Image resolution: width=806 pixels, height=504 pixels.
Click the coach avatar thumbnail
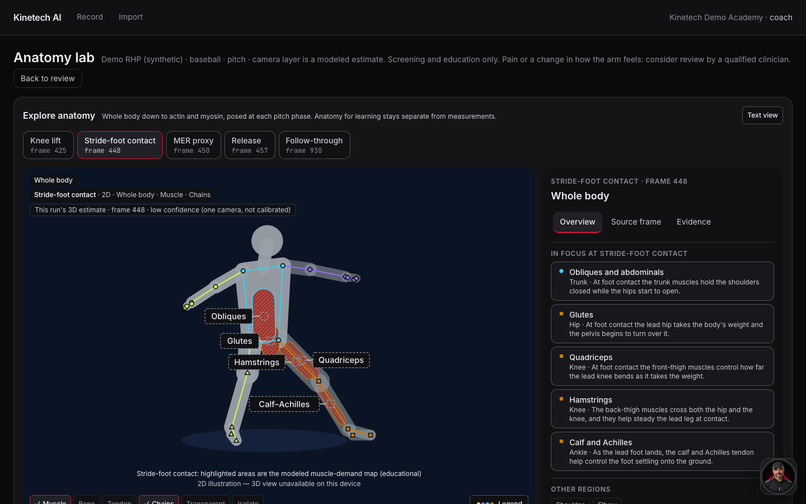[778, 476]
